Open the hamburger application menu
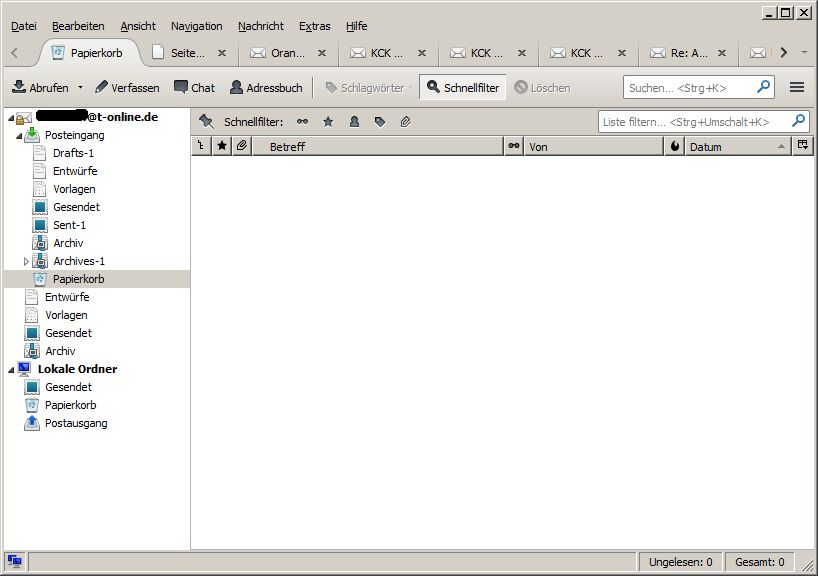This screenshot has height=576, width=818. pos(797,88)
